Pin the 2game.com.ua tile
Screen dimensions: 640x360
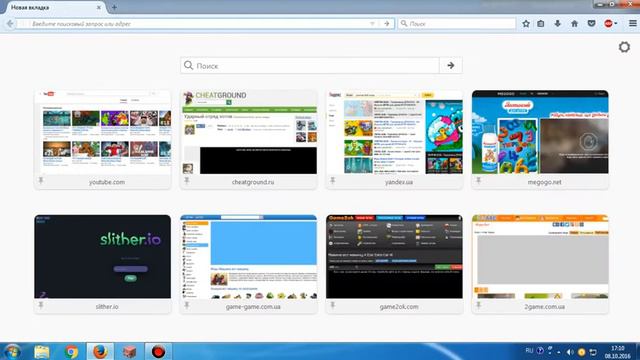[478, 305]
